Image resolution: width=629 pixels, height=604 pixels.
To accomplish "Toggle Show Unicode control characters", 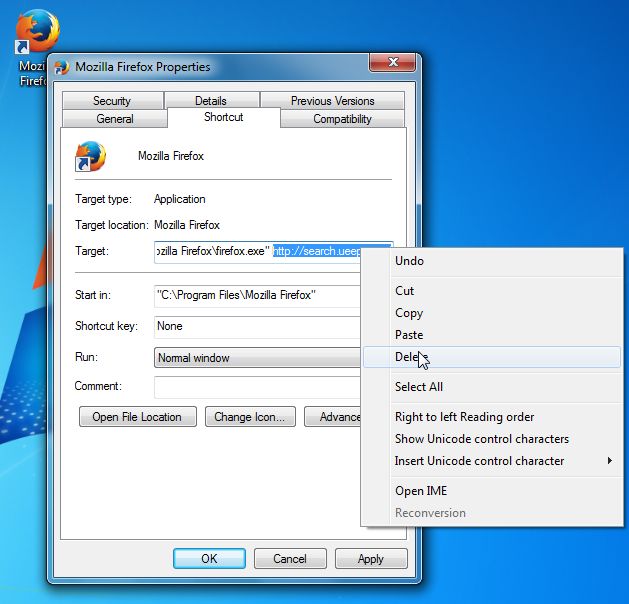I will pyautogui.click(x=492, y=439).
